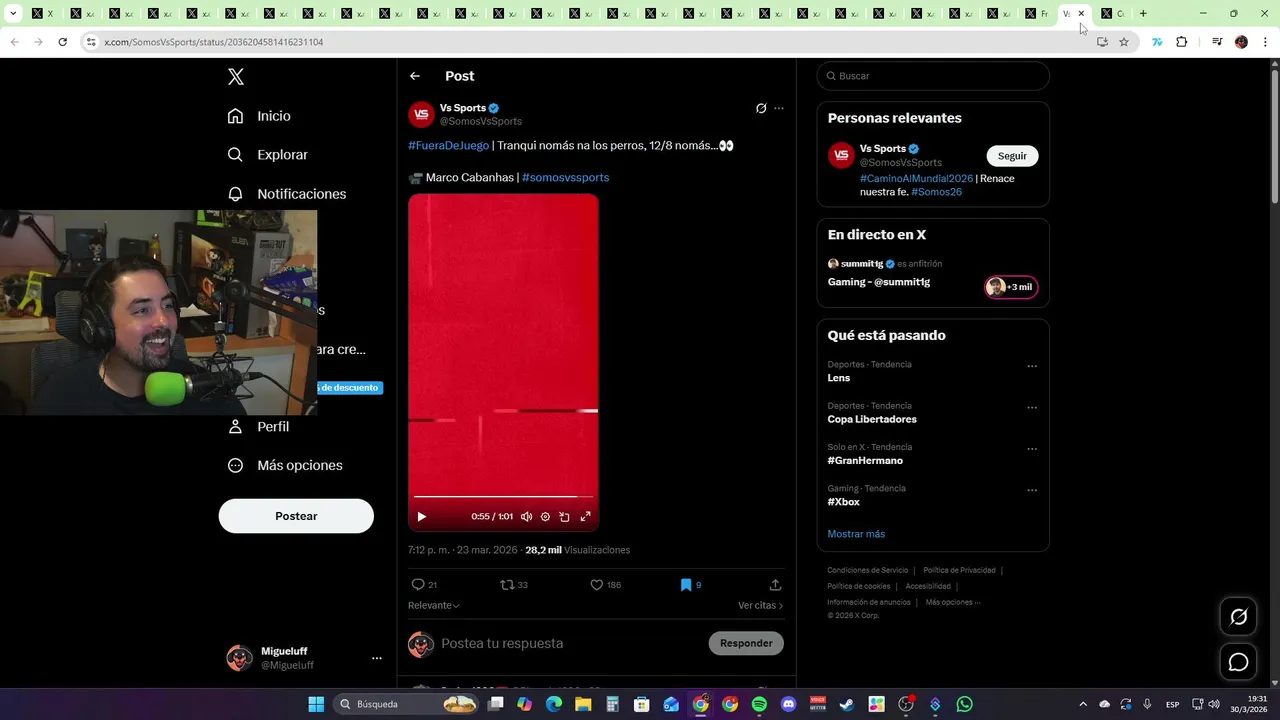This screenshot has width=1280, height=720.
Task: Open the Windows Start menu
Action: [x=316, y=704]
